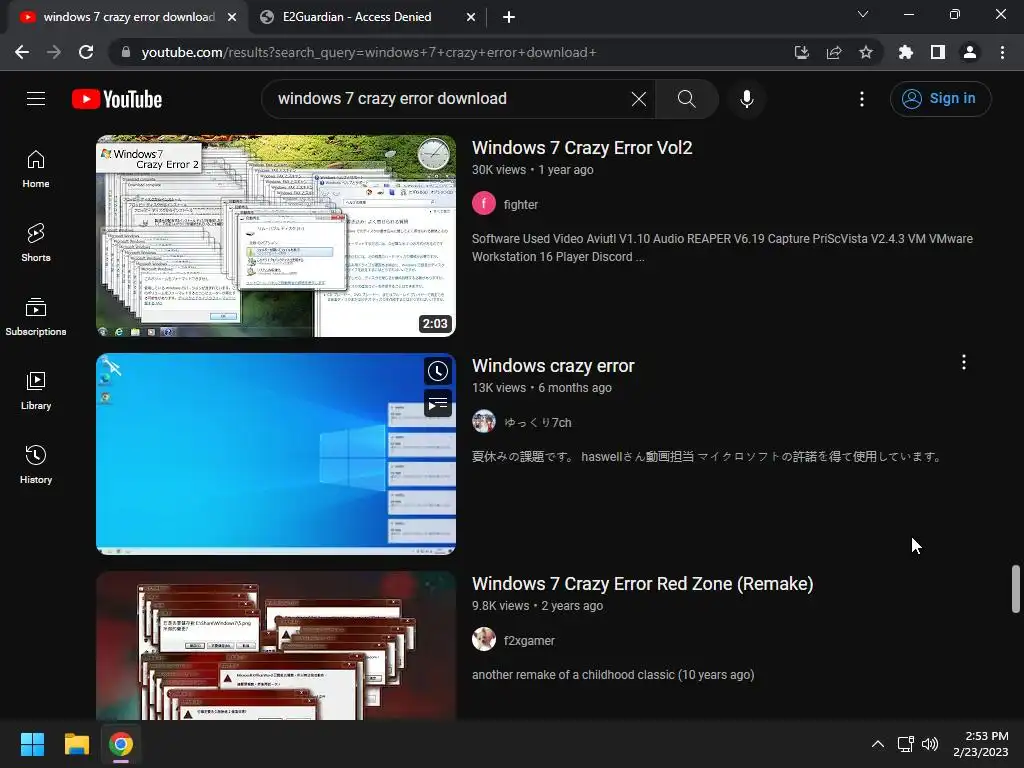Click ゆっくり7ch channel avatar
This screenshot has width=1024, height=768.
tap(484, 422)
